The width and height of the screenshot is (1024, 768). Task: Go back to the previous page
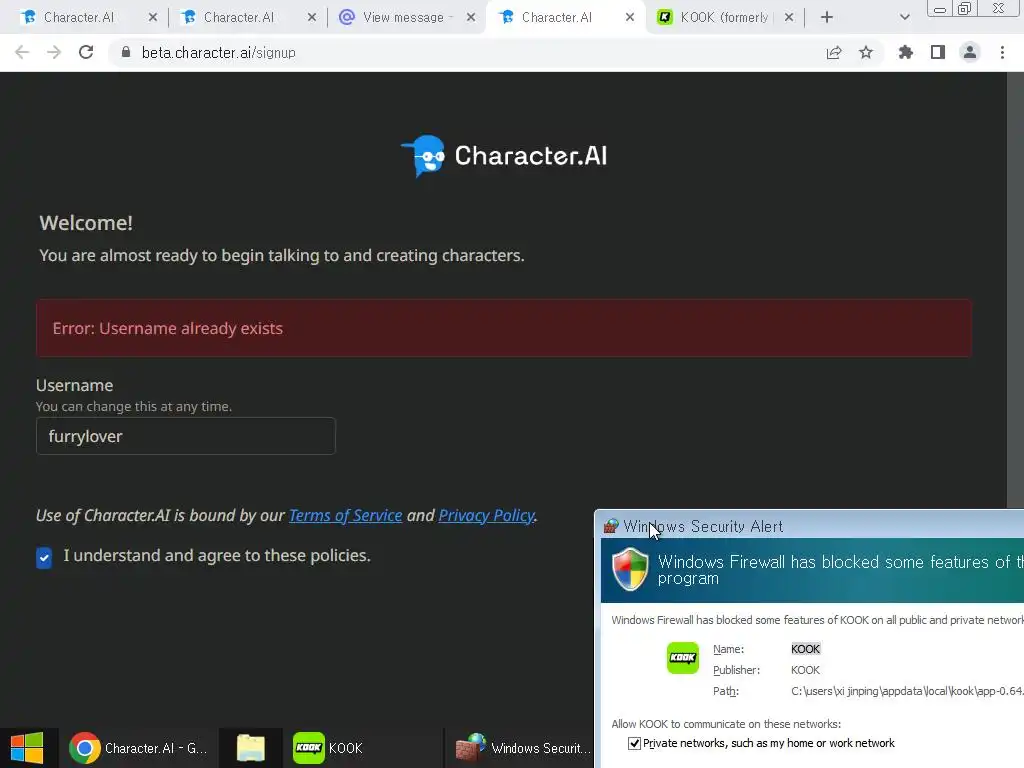(22, 52)
